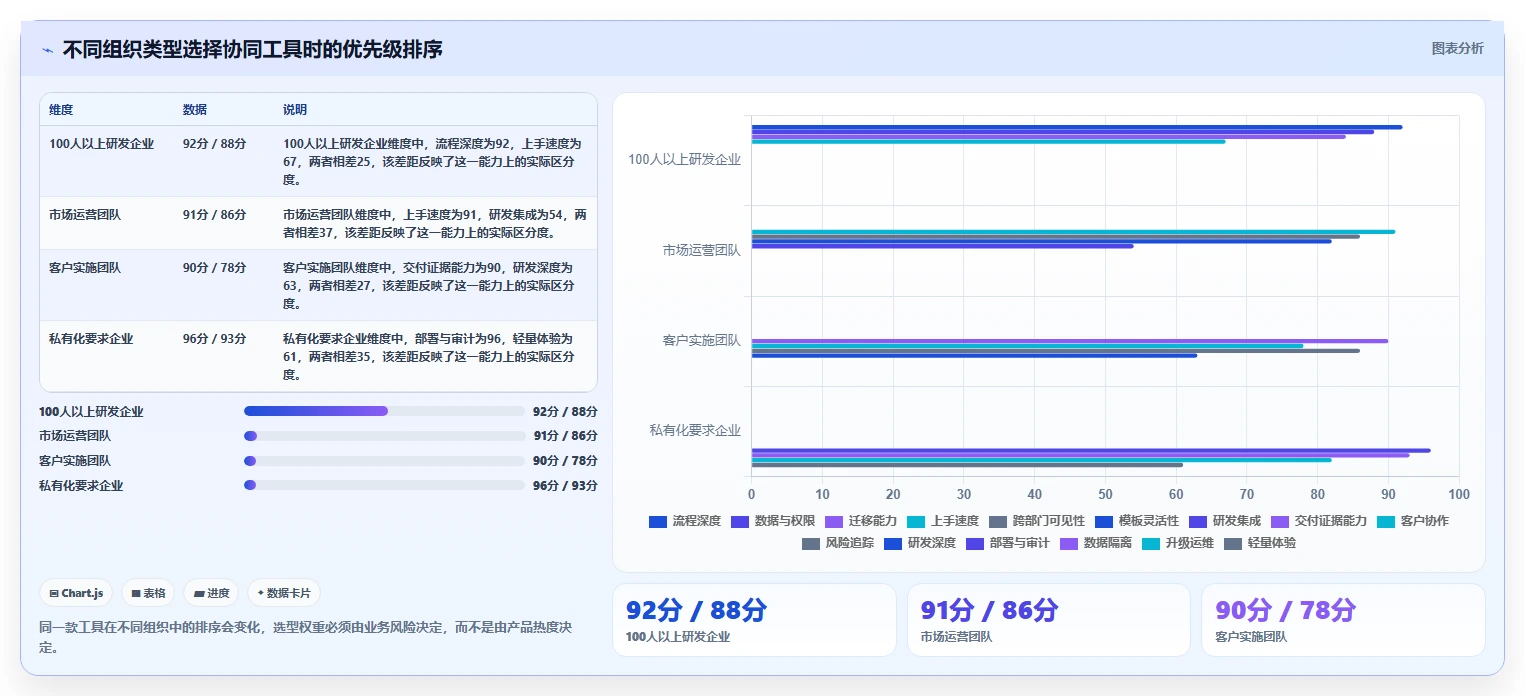
Task: Click the Chart.js tag chip
Action: 77,593
